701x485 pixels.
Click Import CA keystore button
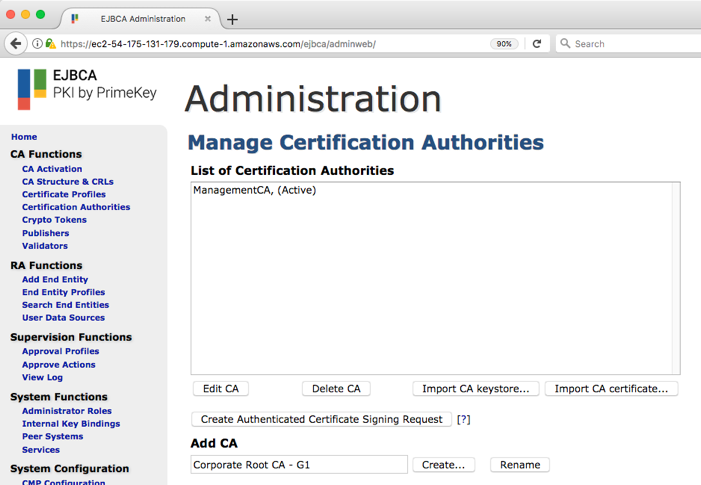(x=475, y=389)
